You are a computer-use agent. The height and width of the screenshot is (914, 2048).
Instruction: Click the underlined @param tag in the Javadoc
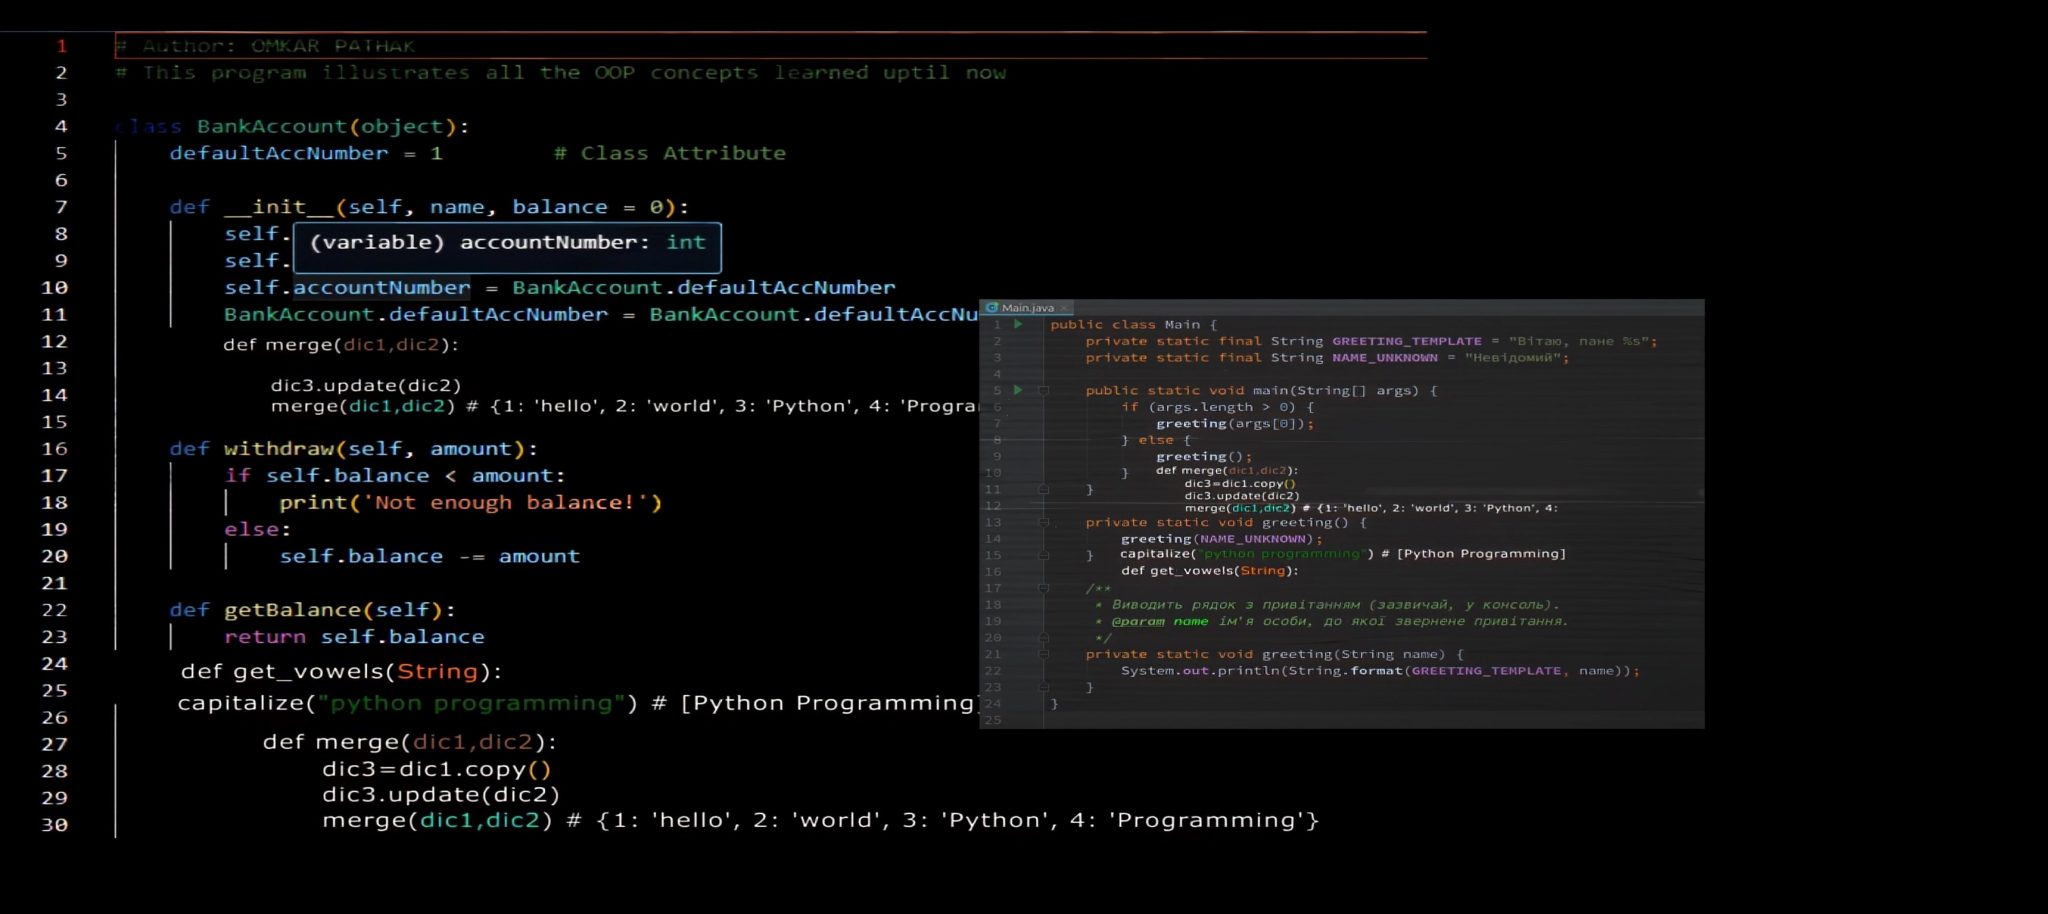(1140, 621)
